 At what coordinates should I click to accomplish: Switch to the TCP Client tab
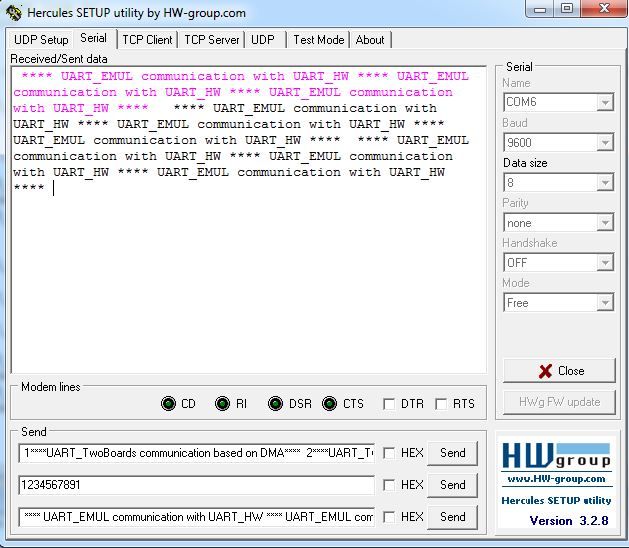(147, 40)
